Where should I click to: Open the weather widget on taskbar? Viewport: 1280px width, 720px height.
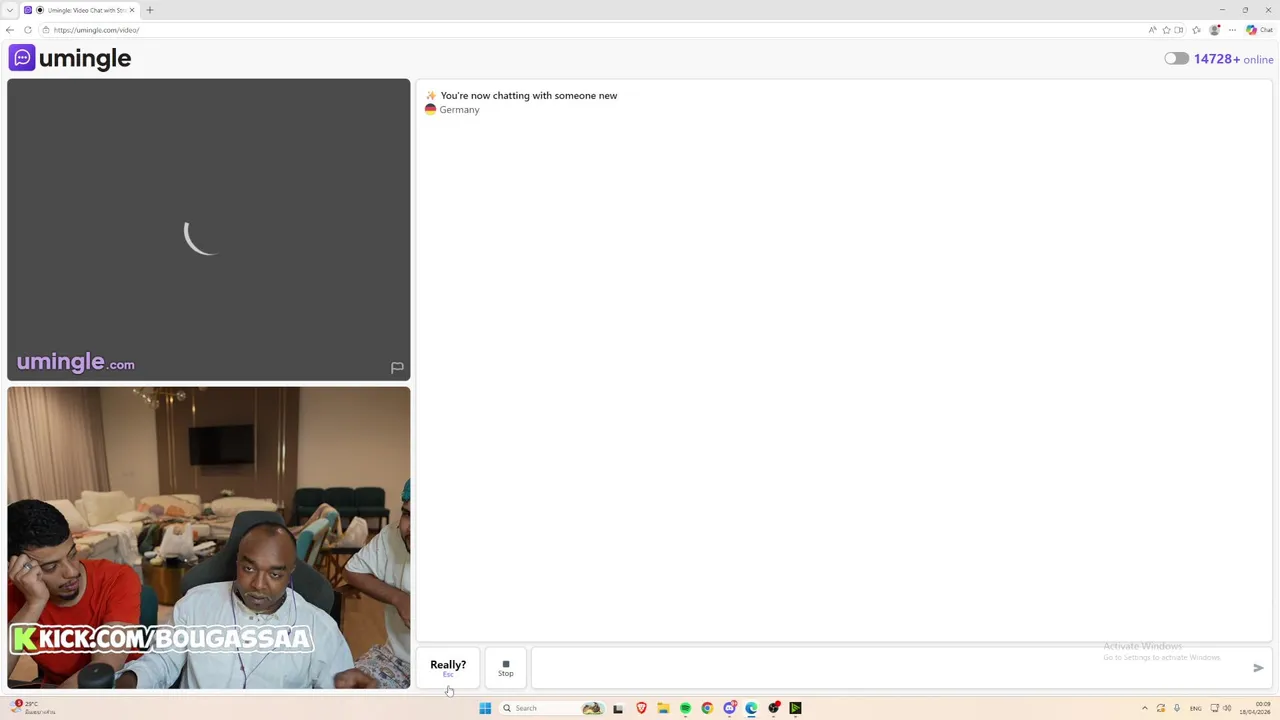point(33,708)
